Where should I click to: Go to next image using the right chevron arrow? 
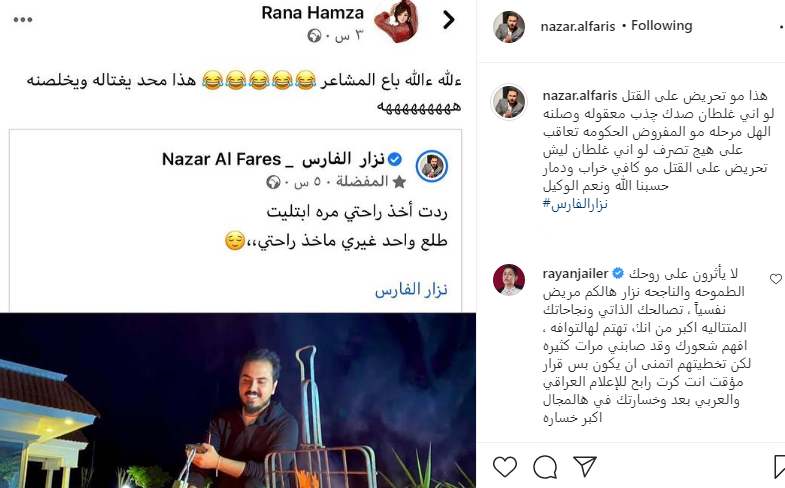point(449,20)
